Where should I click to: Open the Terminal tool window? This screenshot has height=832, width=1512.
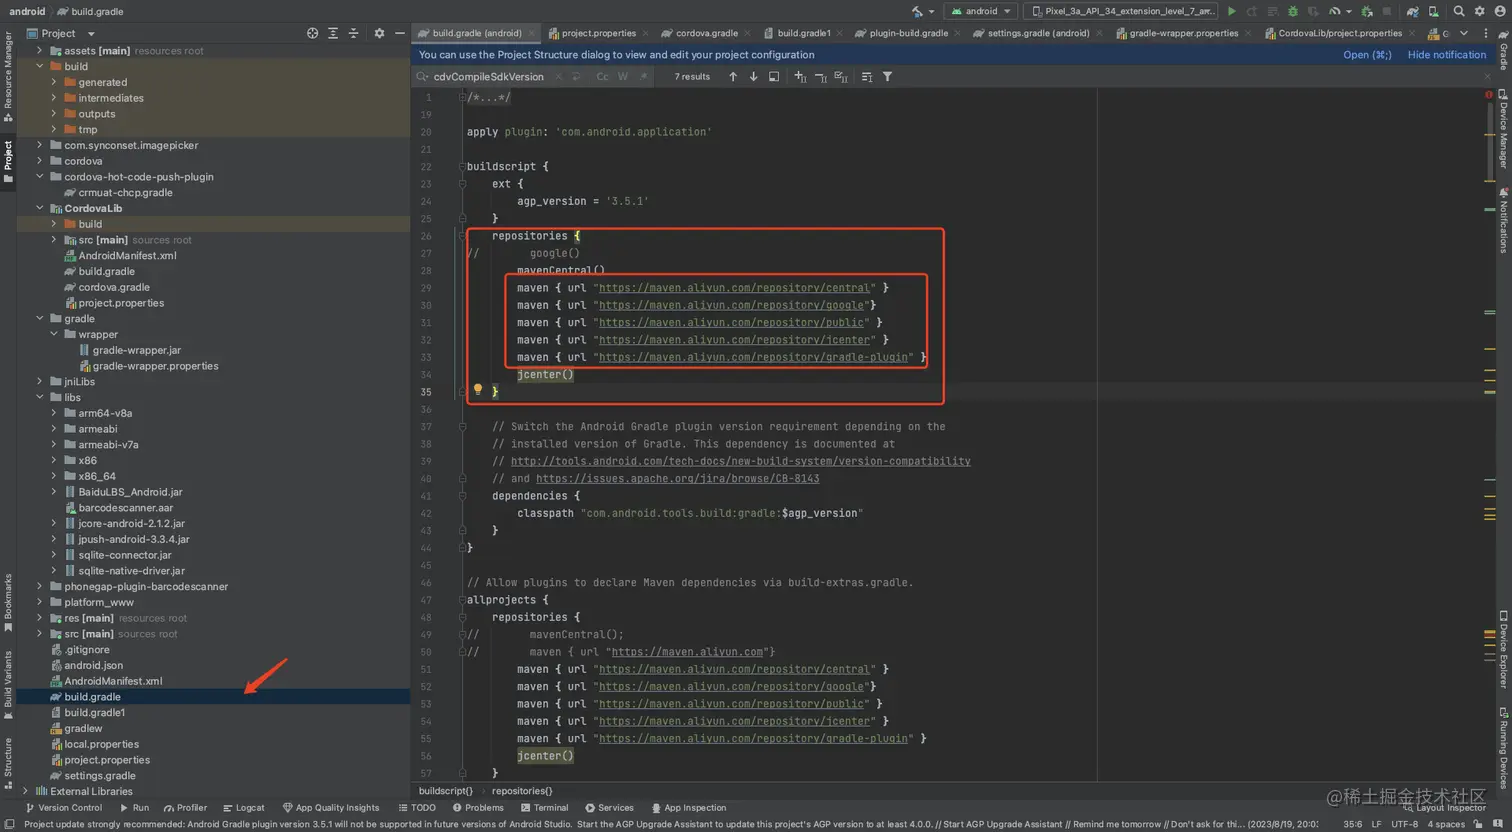544,808
